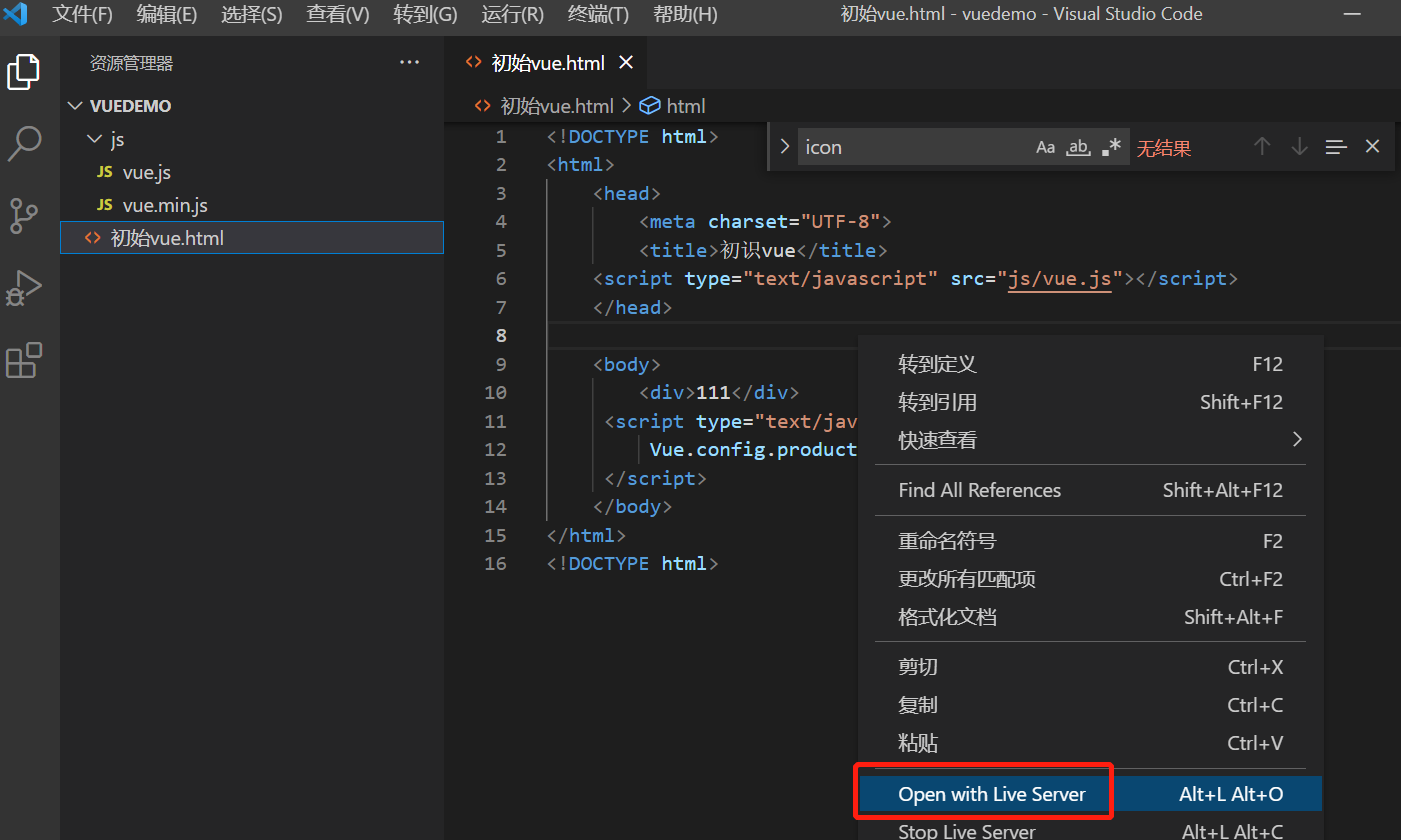Click the 111 text in div
The width and height of the screenshot is (1401, 840).
(x=713, y=393)
